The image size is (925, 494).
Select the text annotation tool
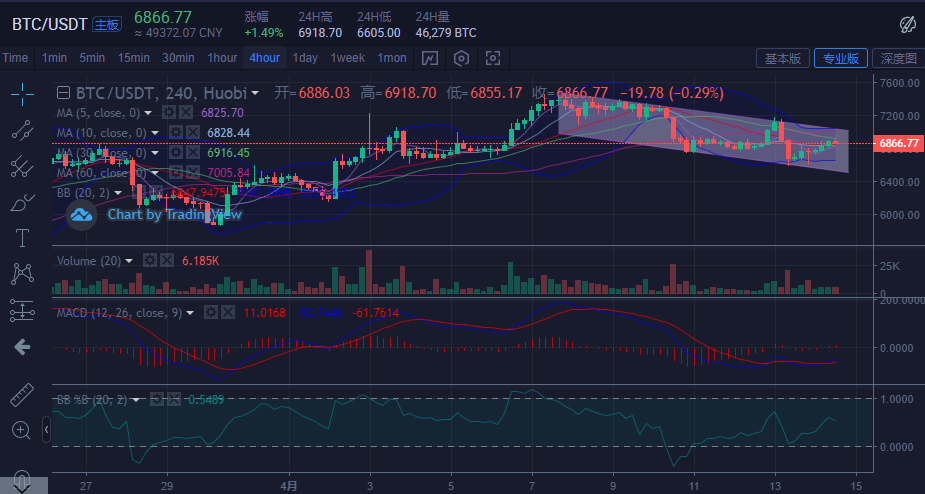pyautogui.click(x=22, y=238)
